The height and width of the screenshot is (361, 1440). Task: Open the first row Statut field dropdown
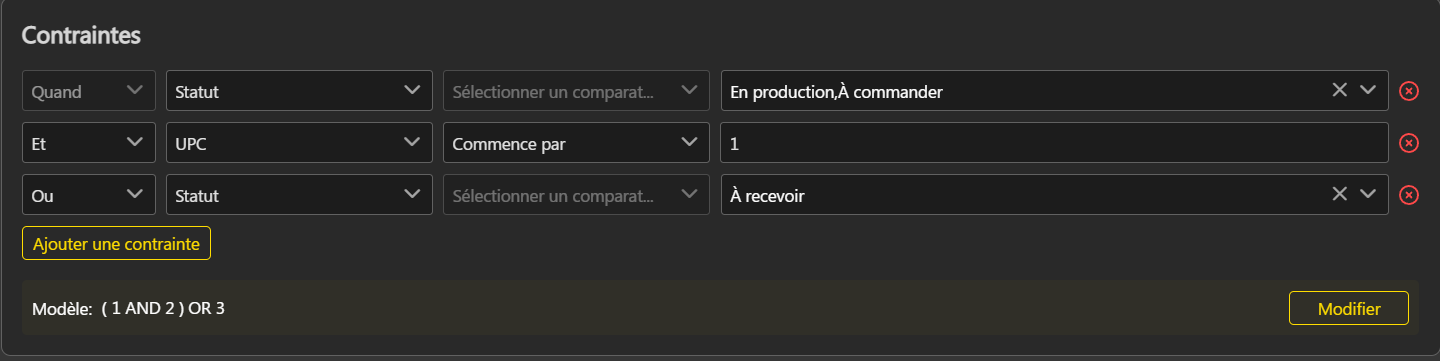point(299,91)
